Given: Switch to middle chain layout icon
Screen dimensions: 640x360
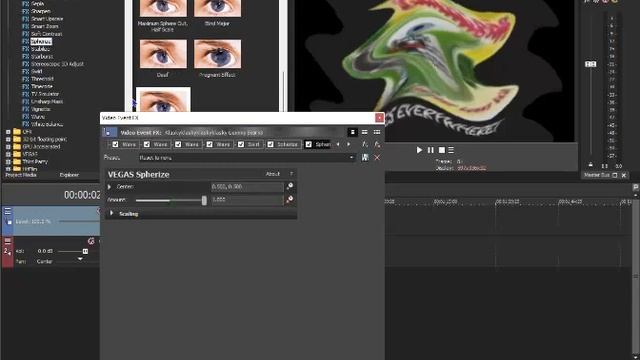Looking at the screenshot, I should coord(364,132).
